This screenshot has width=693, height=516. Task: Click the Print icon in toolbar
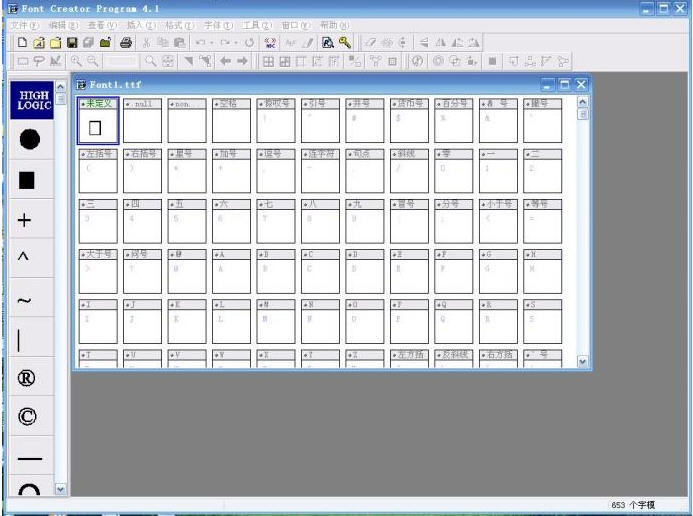point(126,43)
